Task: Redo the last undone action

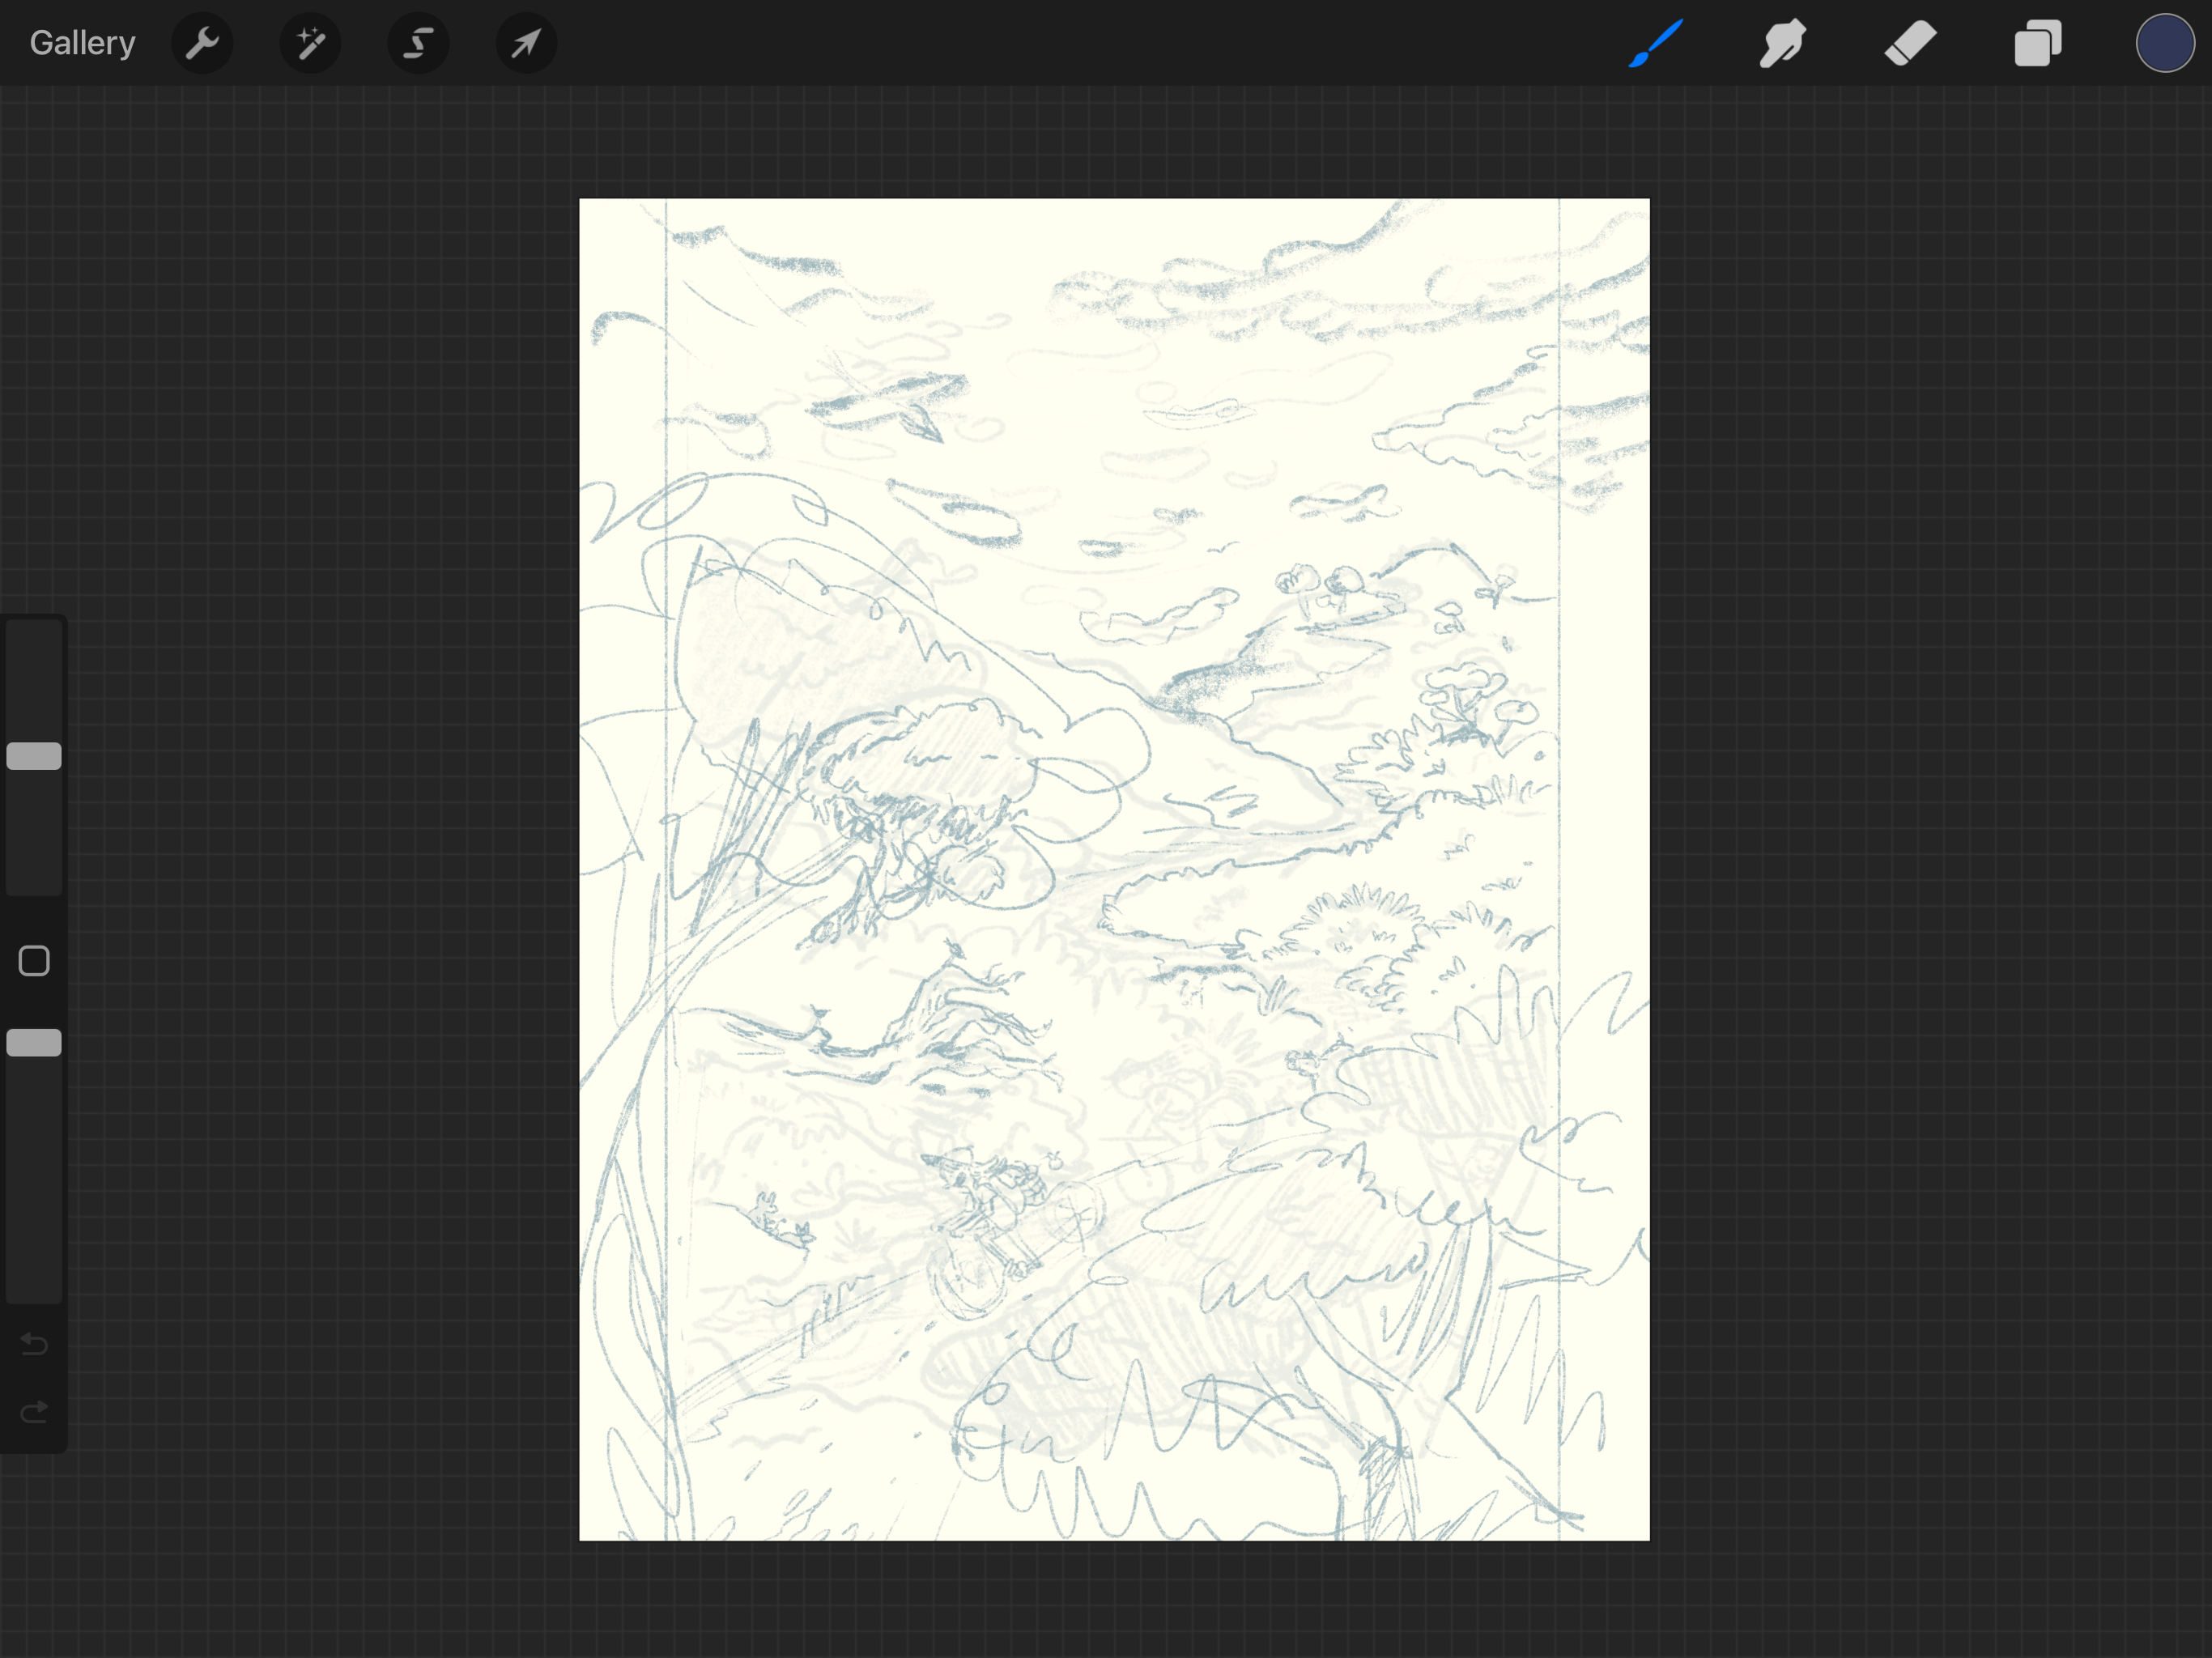Action: (34, 1411)
